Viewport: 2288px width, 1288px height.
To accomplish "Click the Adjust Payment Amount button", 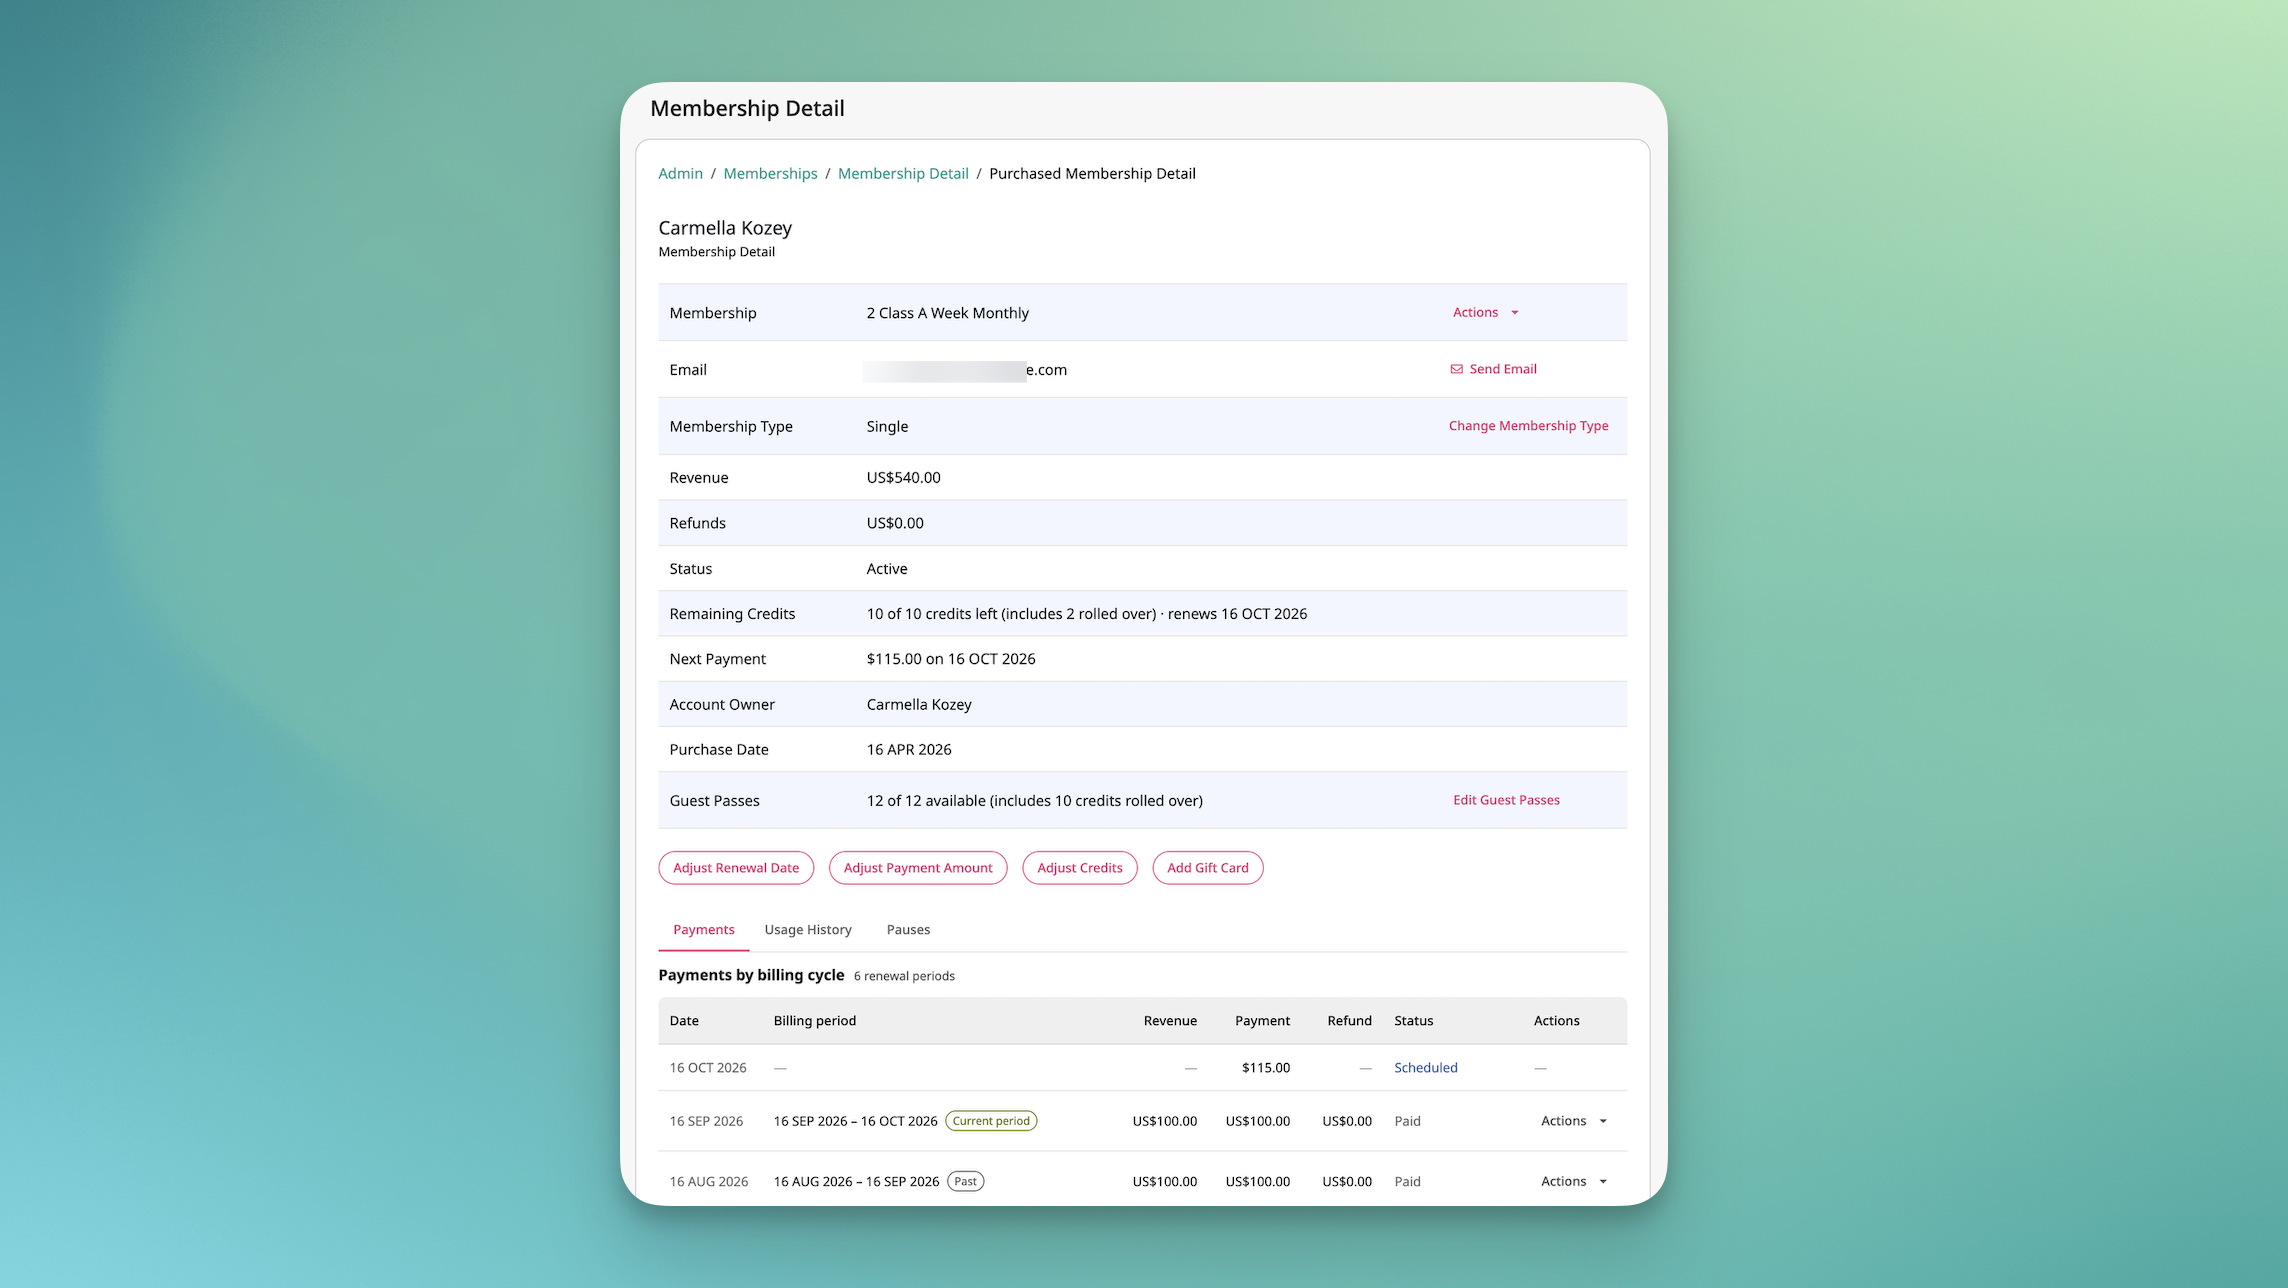I will [x=918, y=868].
